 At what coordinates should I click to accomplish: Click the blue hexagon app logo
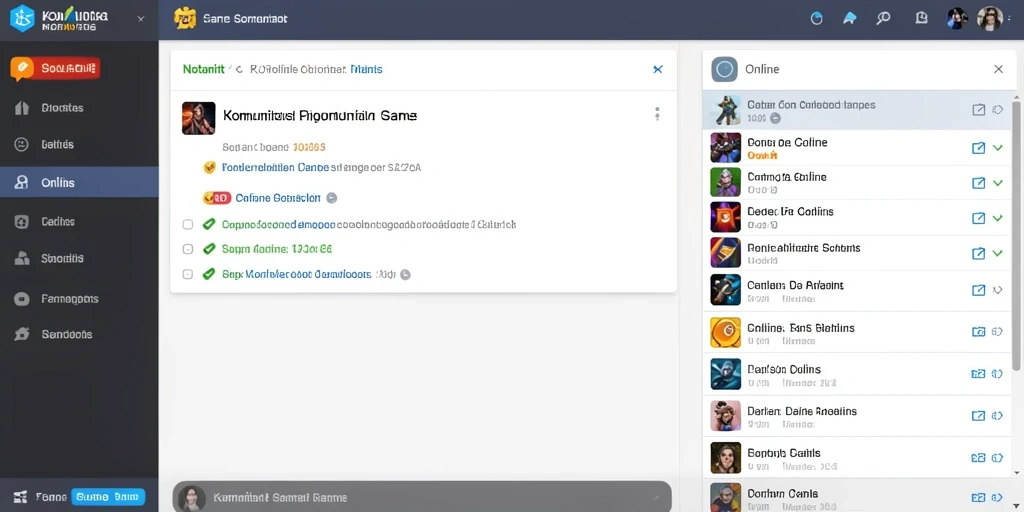pyautogui.click(x=22, y=18)
